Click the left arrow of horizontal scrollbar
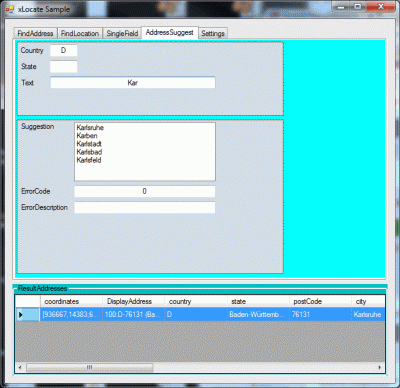 20,367
